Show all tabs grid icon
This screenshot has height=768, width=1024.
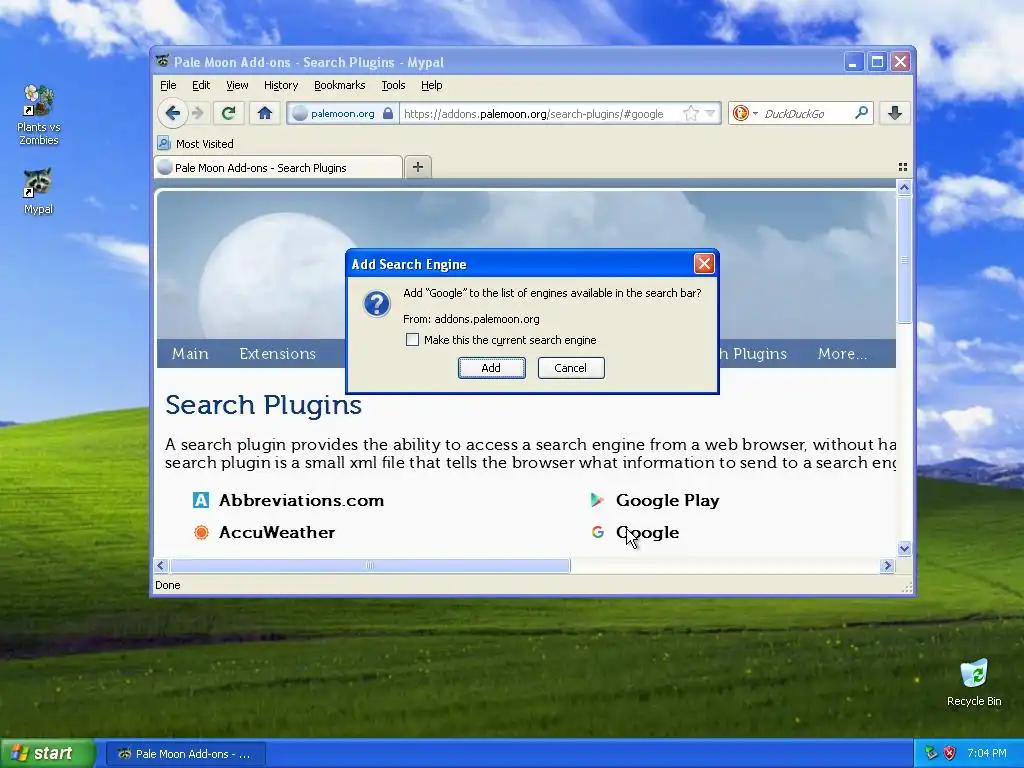pos(903,167)
